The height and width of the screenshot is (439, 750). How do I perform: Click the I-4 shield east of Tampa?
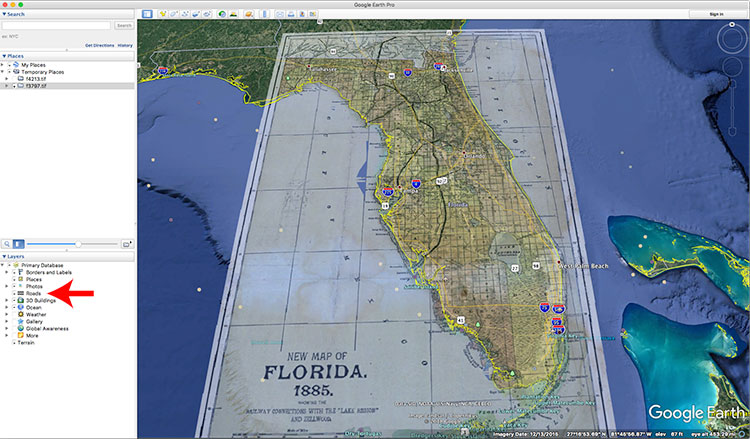pyautogui.click(x=416, y=183)
